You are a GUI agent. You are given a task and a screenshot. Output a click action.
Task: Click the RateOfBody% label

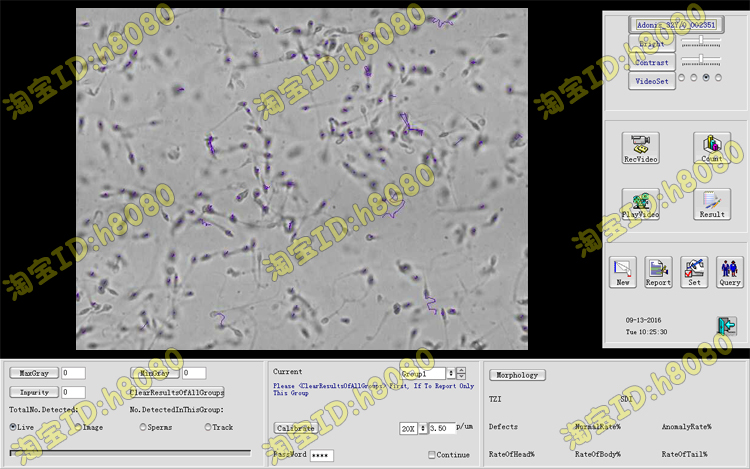click(597, 454)
